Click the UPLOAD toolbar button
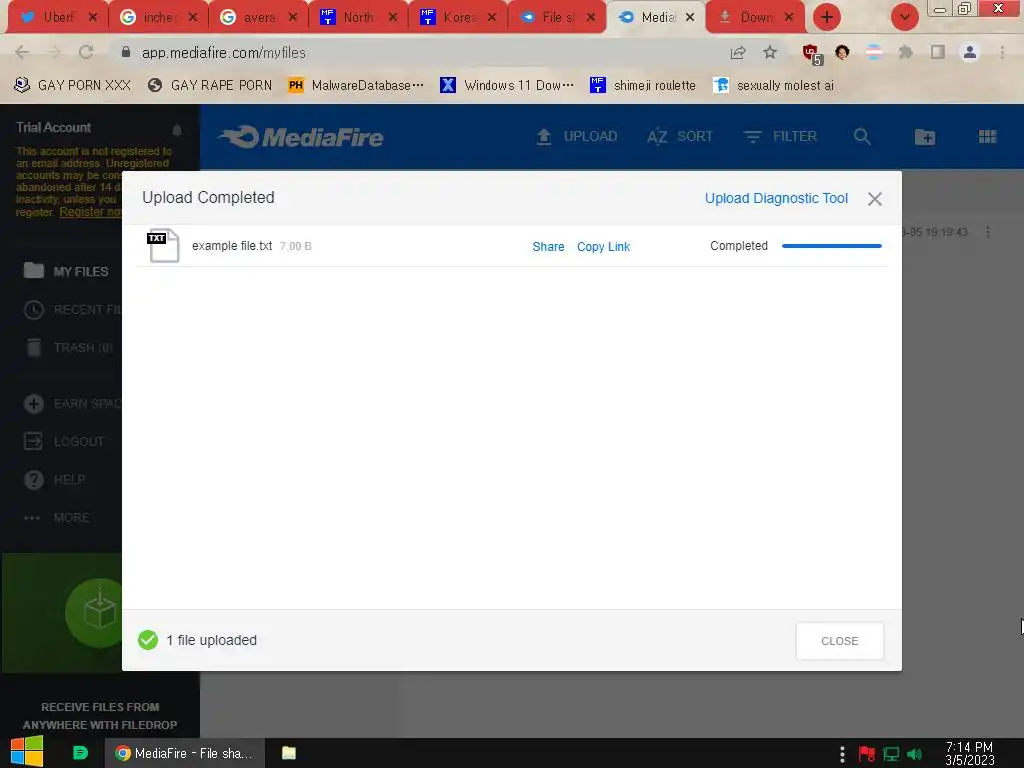This screenshot has height=768, width=1024. point(576,136)
